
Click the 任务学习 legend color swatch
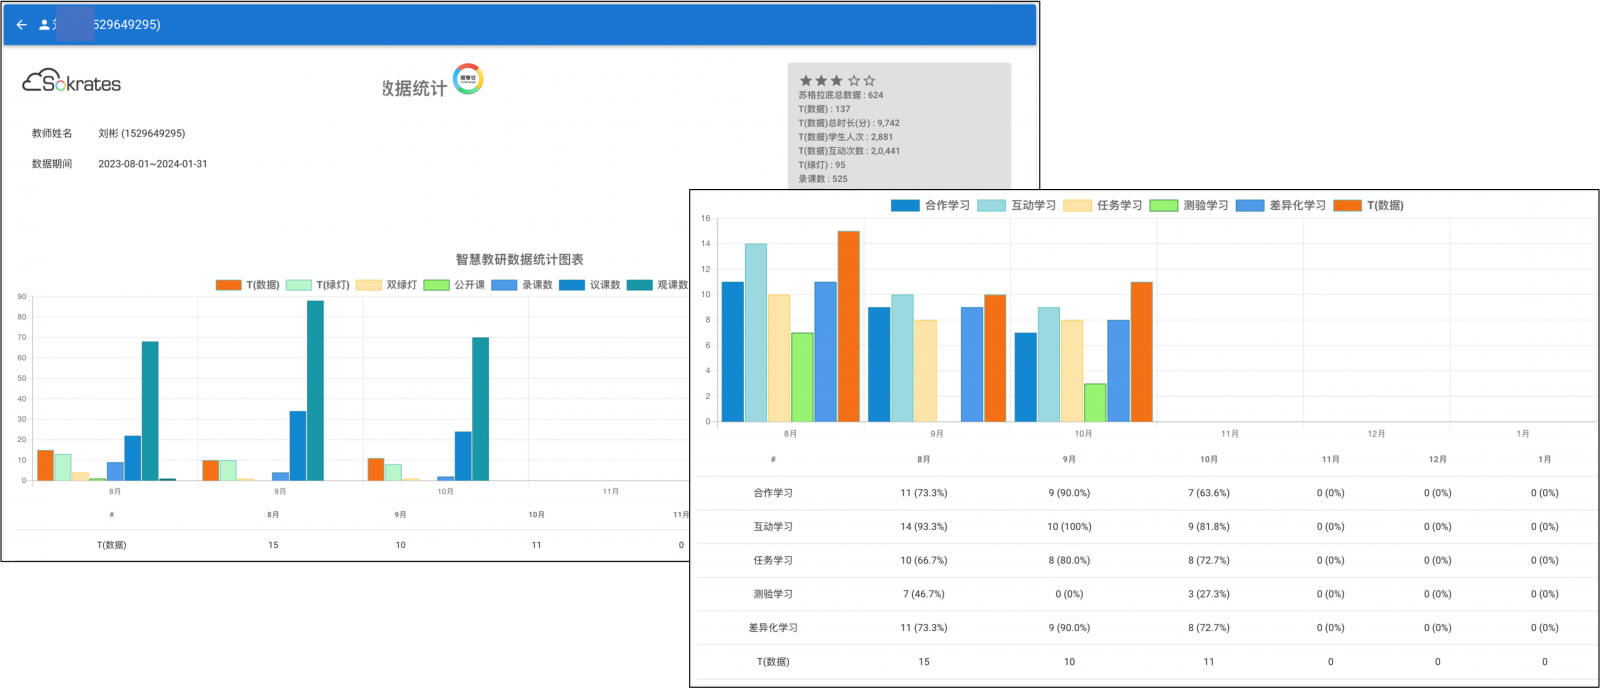[1077, 205]
